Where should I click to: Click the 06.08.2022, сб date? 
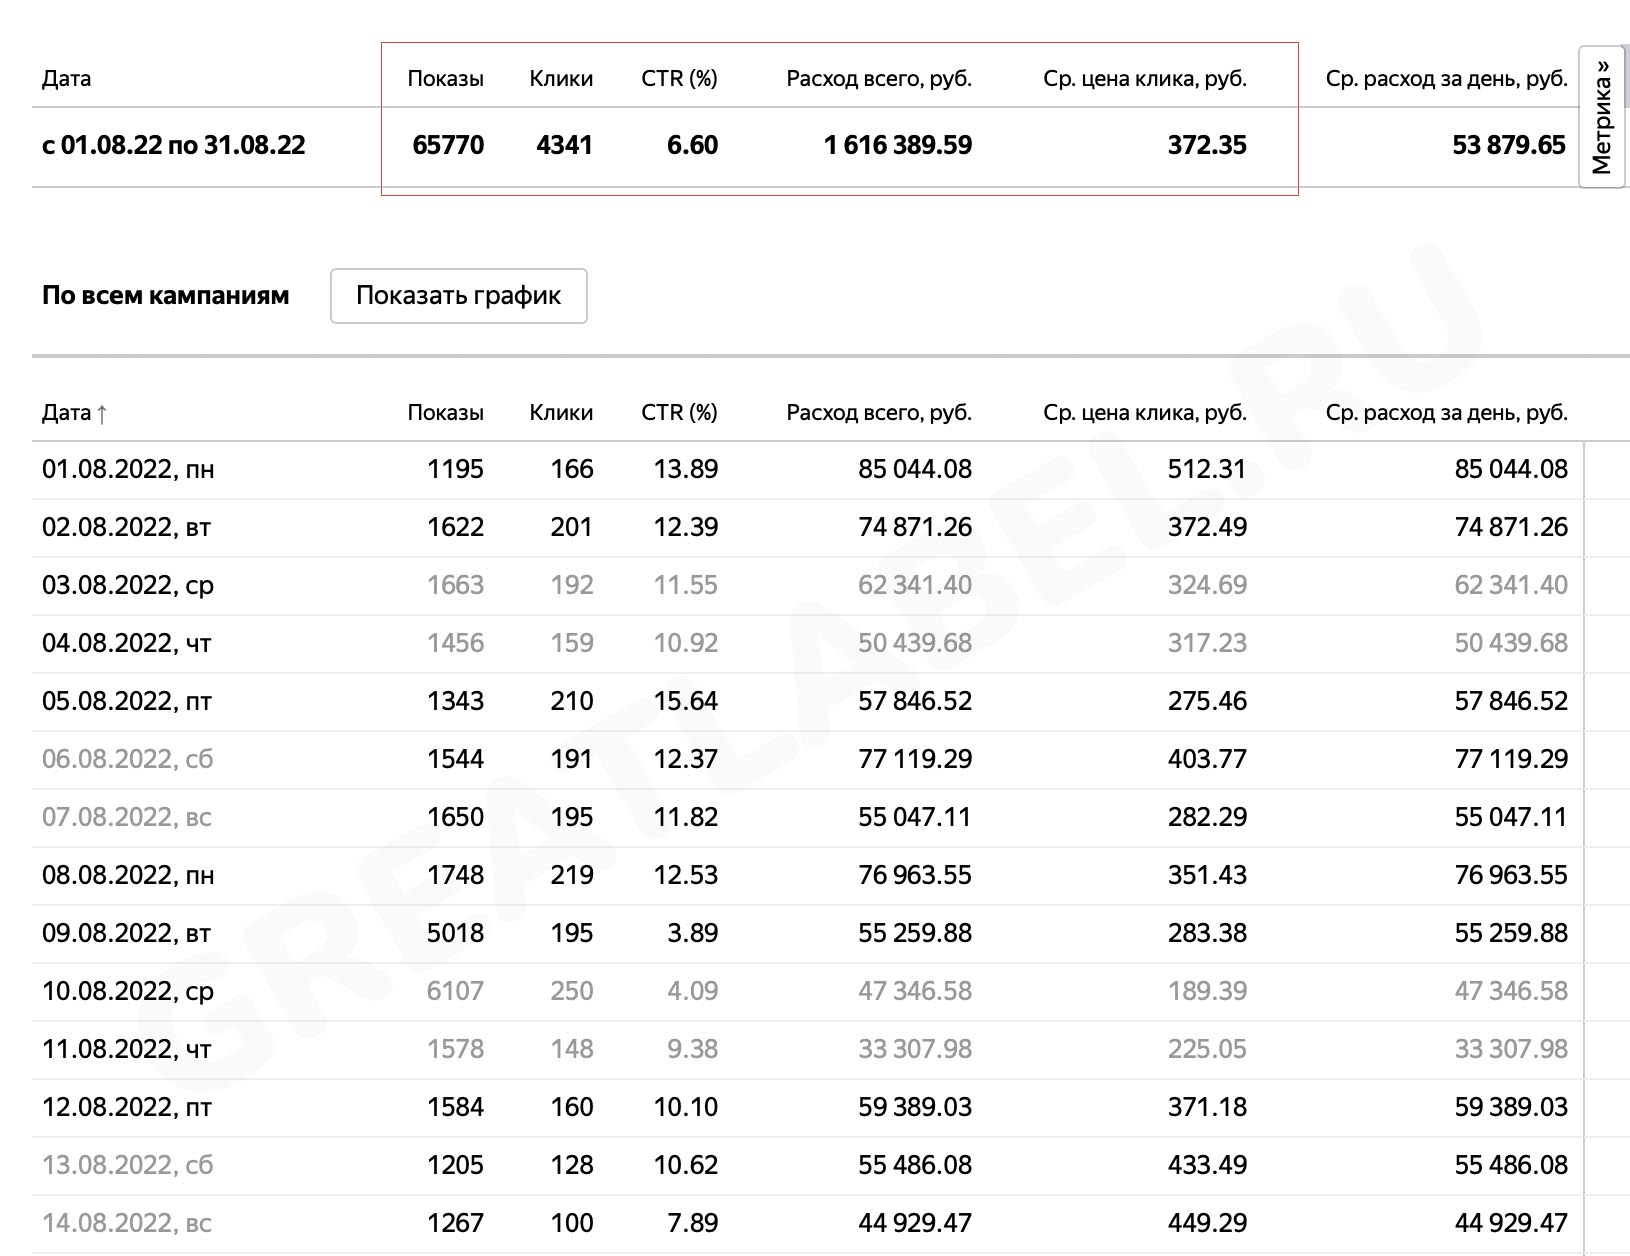[x=128, y=759]
